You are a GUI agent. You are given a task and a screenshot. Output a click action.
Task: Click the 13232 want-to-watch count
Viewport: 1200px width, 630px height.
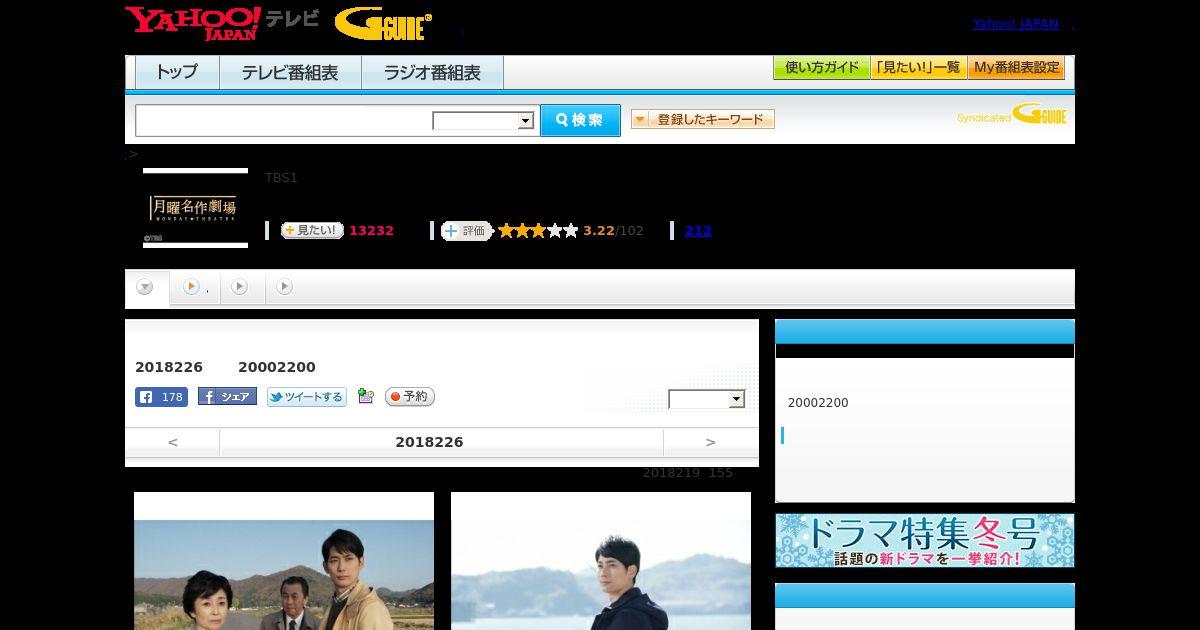pos(371,231)
